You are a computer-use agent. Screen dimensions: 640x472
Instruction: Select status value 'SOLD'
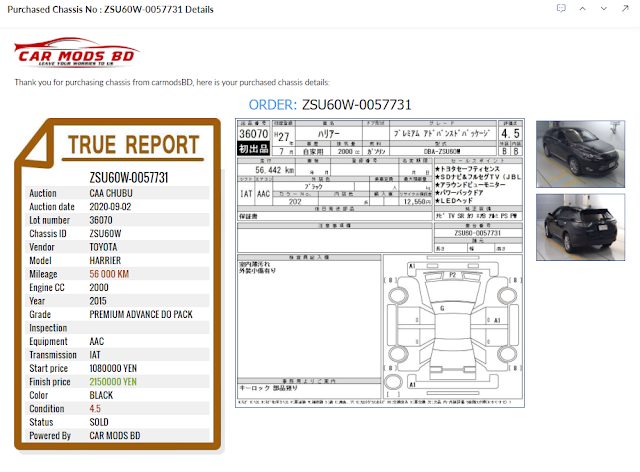click(x=99, y=422)
